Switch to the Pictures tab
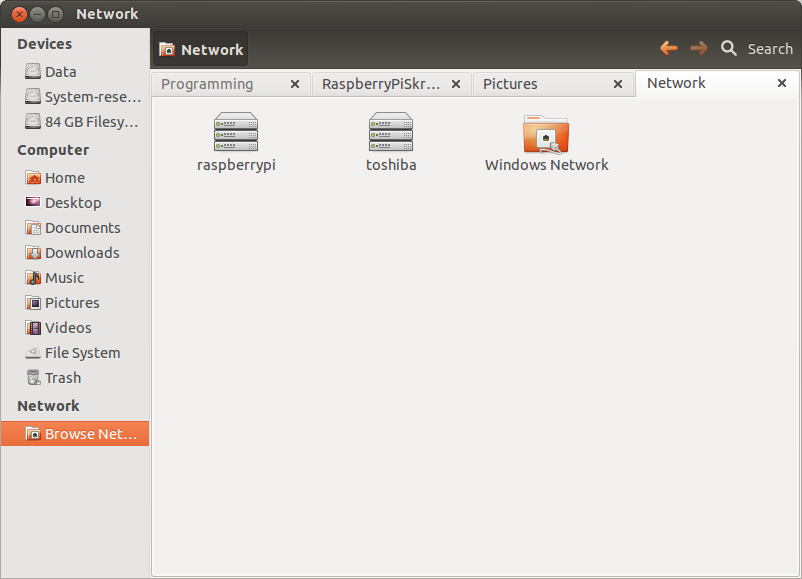The height and width of the screenshot is (579, 802). click(510, 84)
